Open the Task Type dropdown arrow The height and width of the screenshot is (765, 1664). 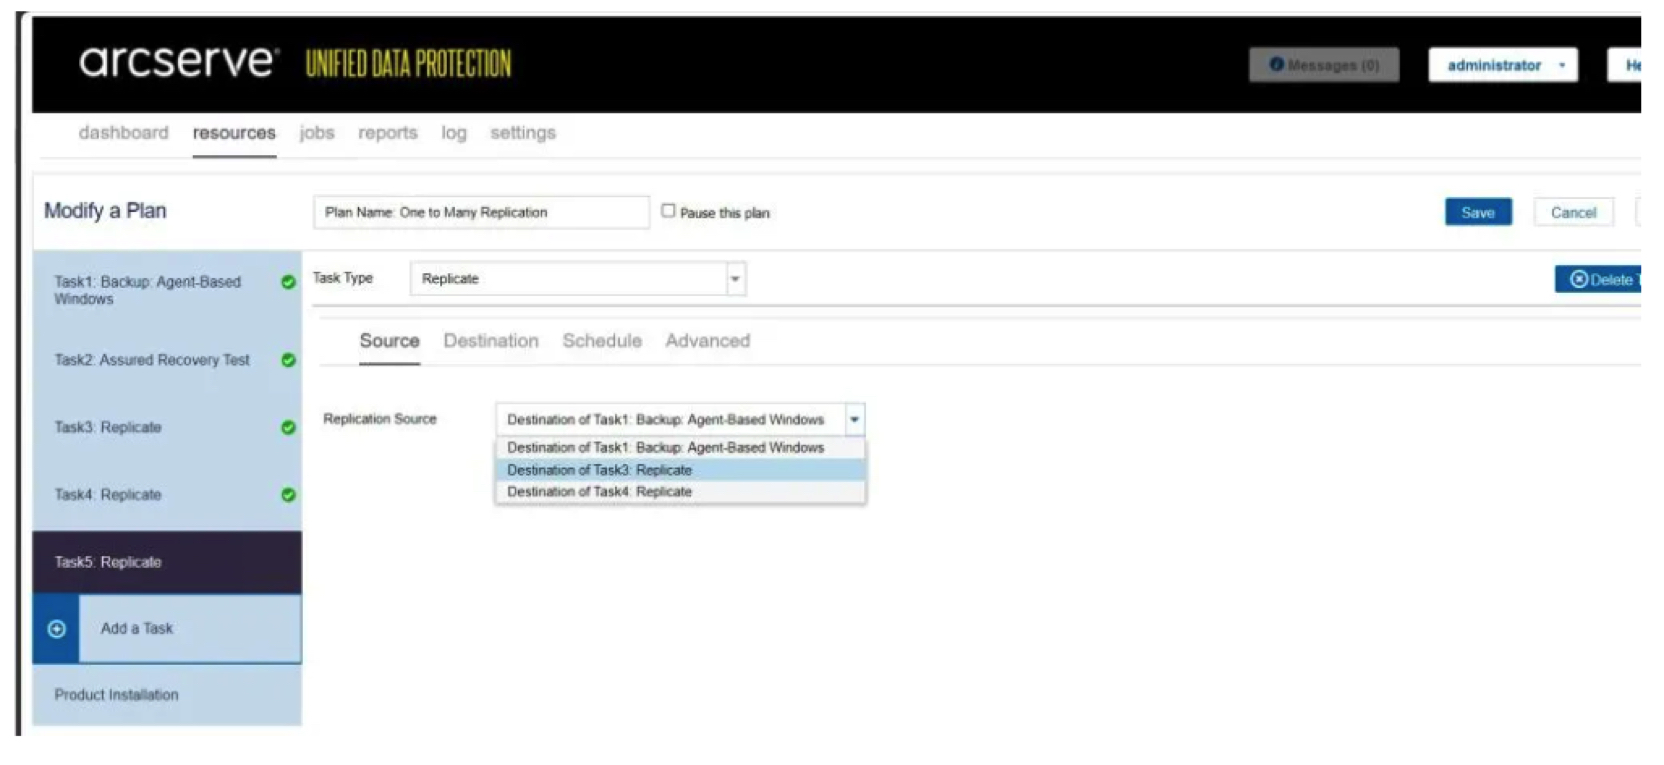735,279
